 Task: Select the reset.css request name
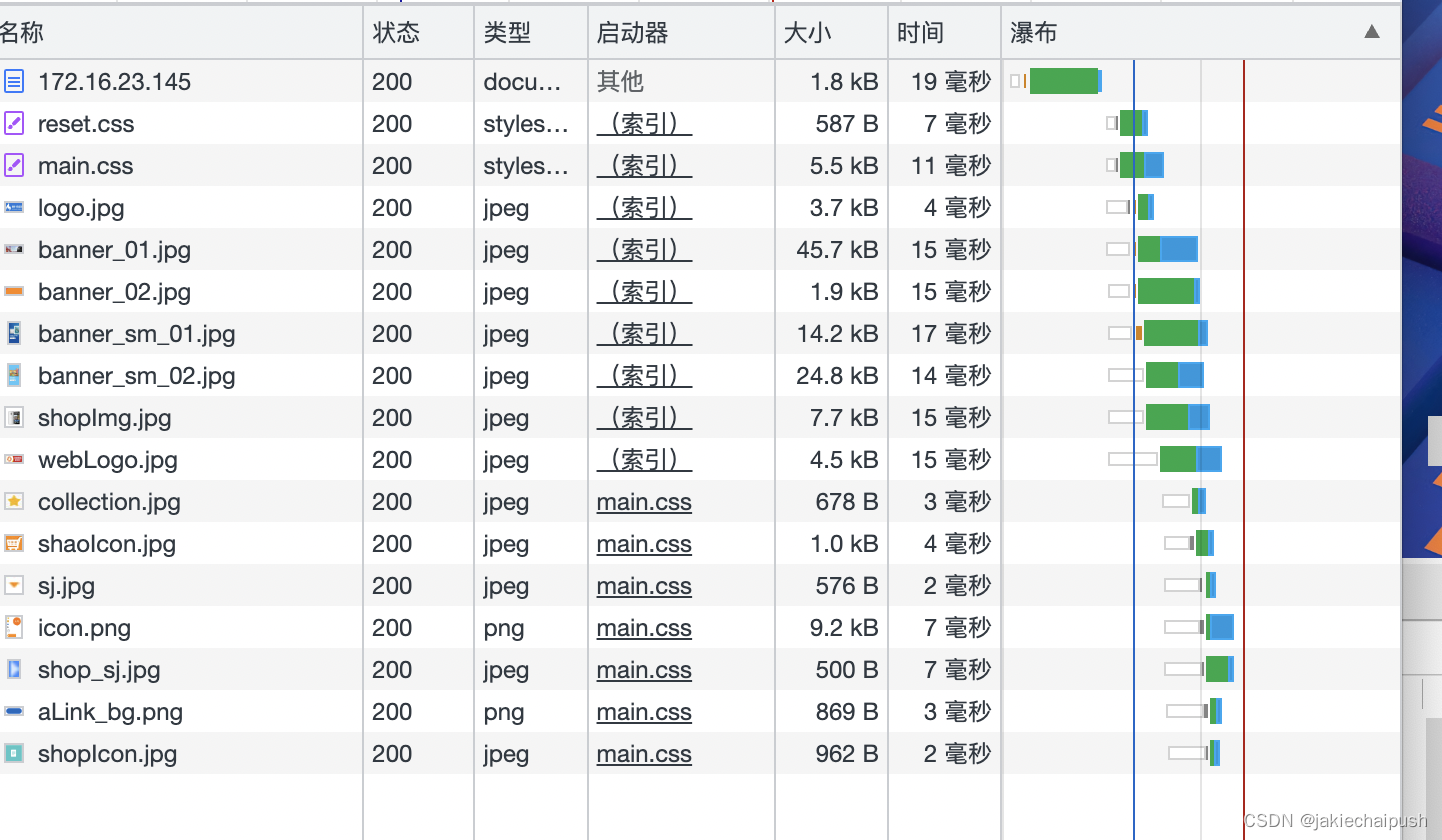(x=86, y=124)
